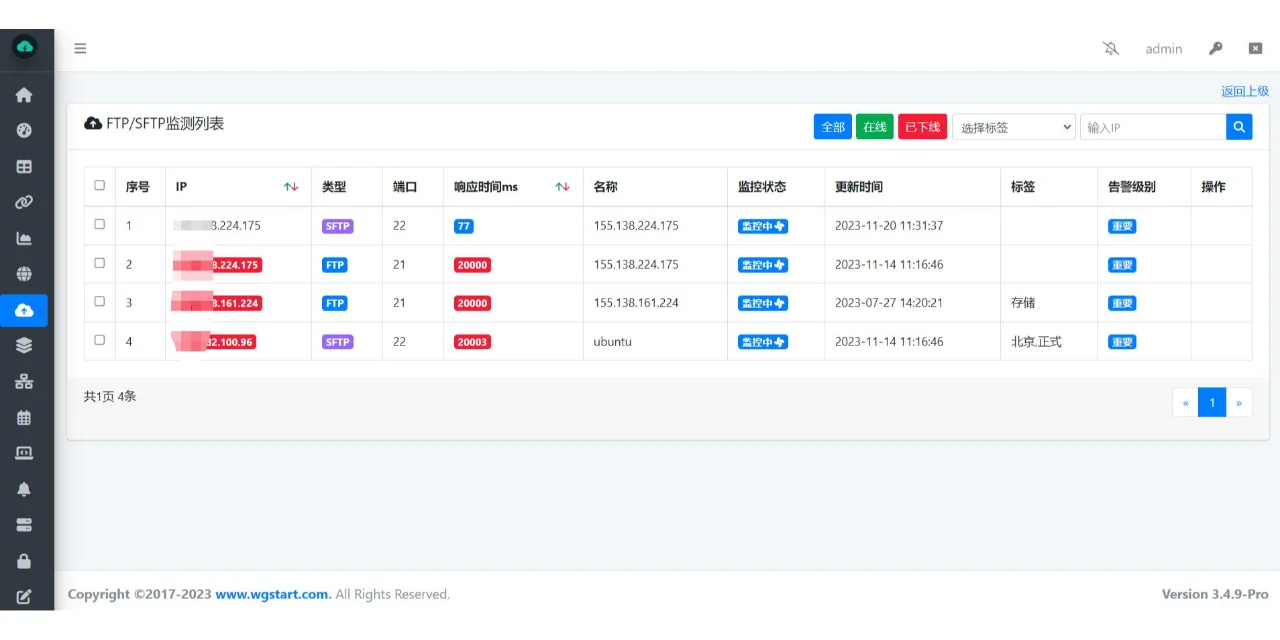Click the SFTP type badge in row 1
1280x640 pixels.
[338, 226]
